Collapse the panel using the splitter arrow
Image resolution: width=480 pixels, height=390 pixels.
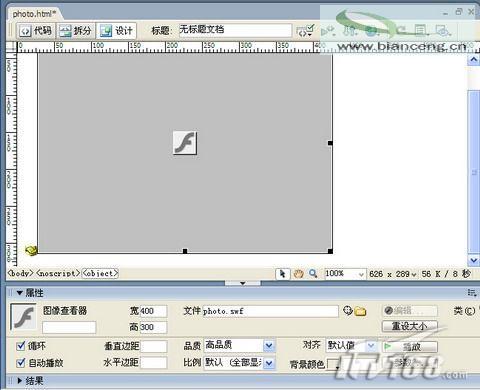243,283
